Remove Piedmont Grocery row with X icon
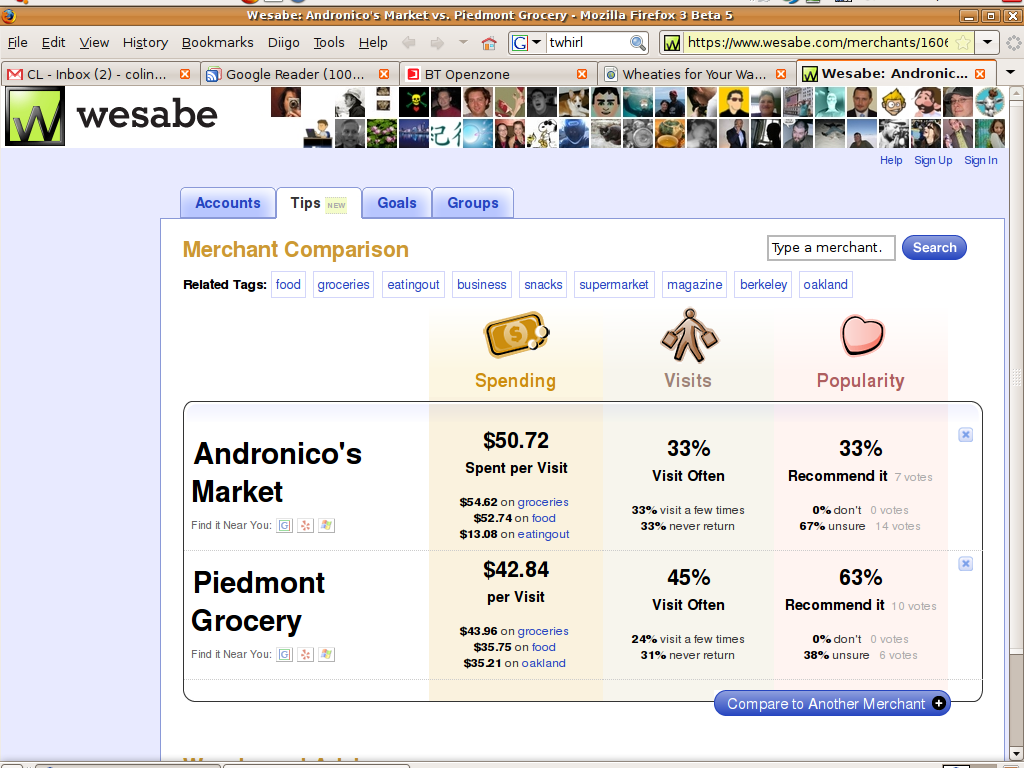 (x=965, y=564)
